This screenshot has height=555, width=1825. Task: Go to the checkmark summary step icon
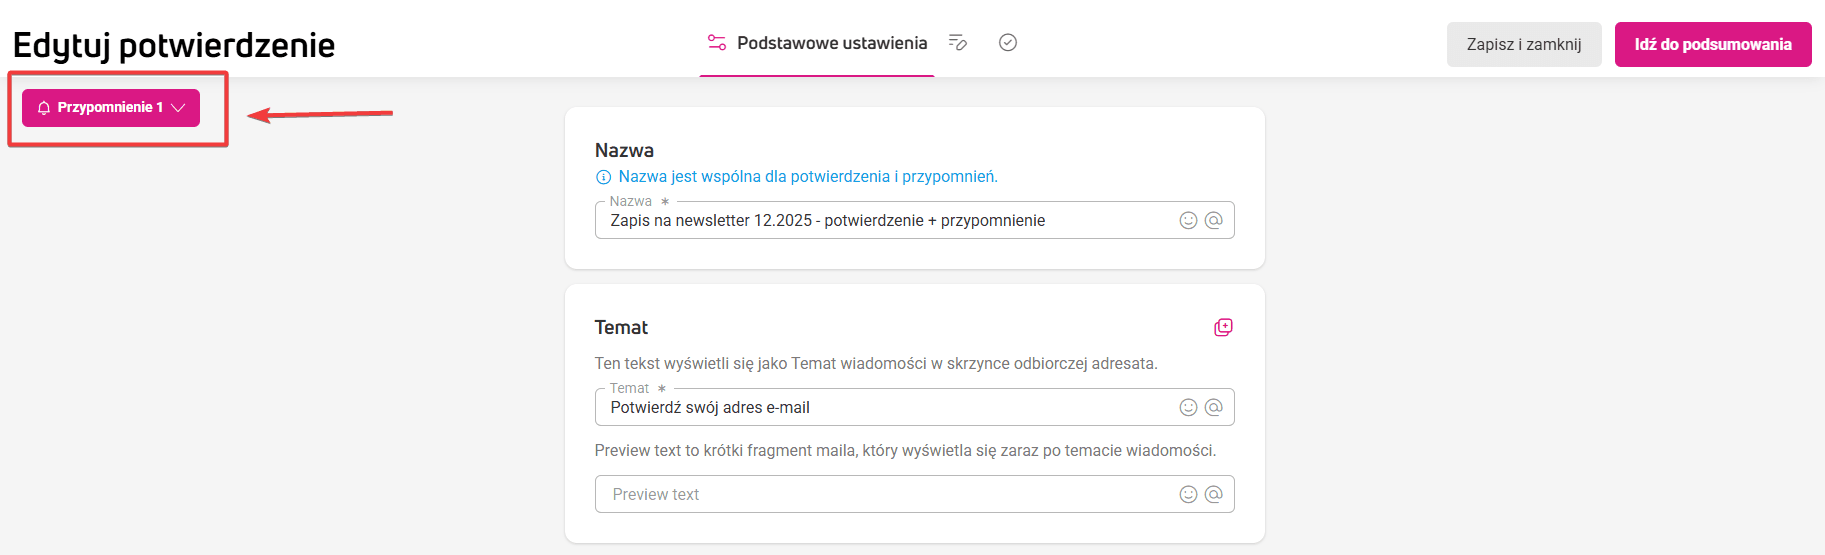coord(1008,42)
